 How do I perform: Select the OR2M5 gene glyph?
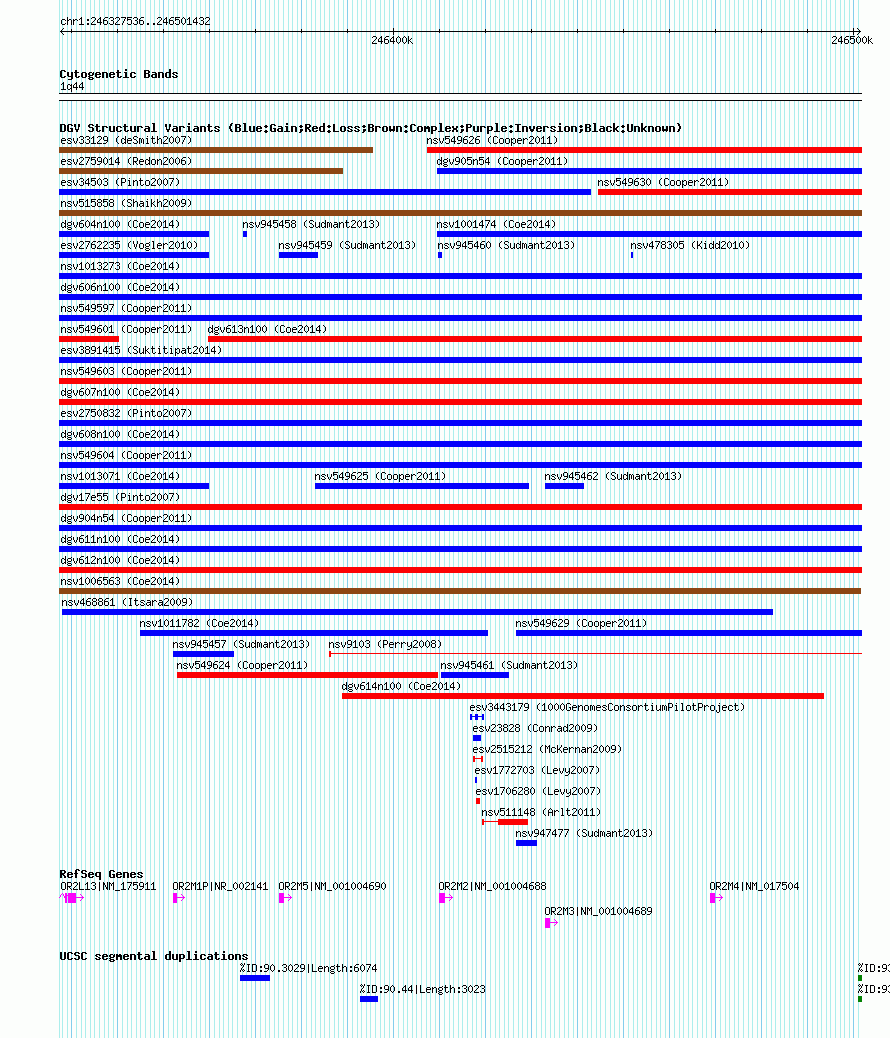[x=285, y=898]
